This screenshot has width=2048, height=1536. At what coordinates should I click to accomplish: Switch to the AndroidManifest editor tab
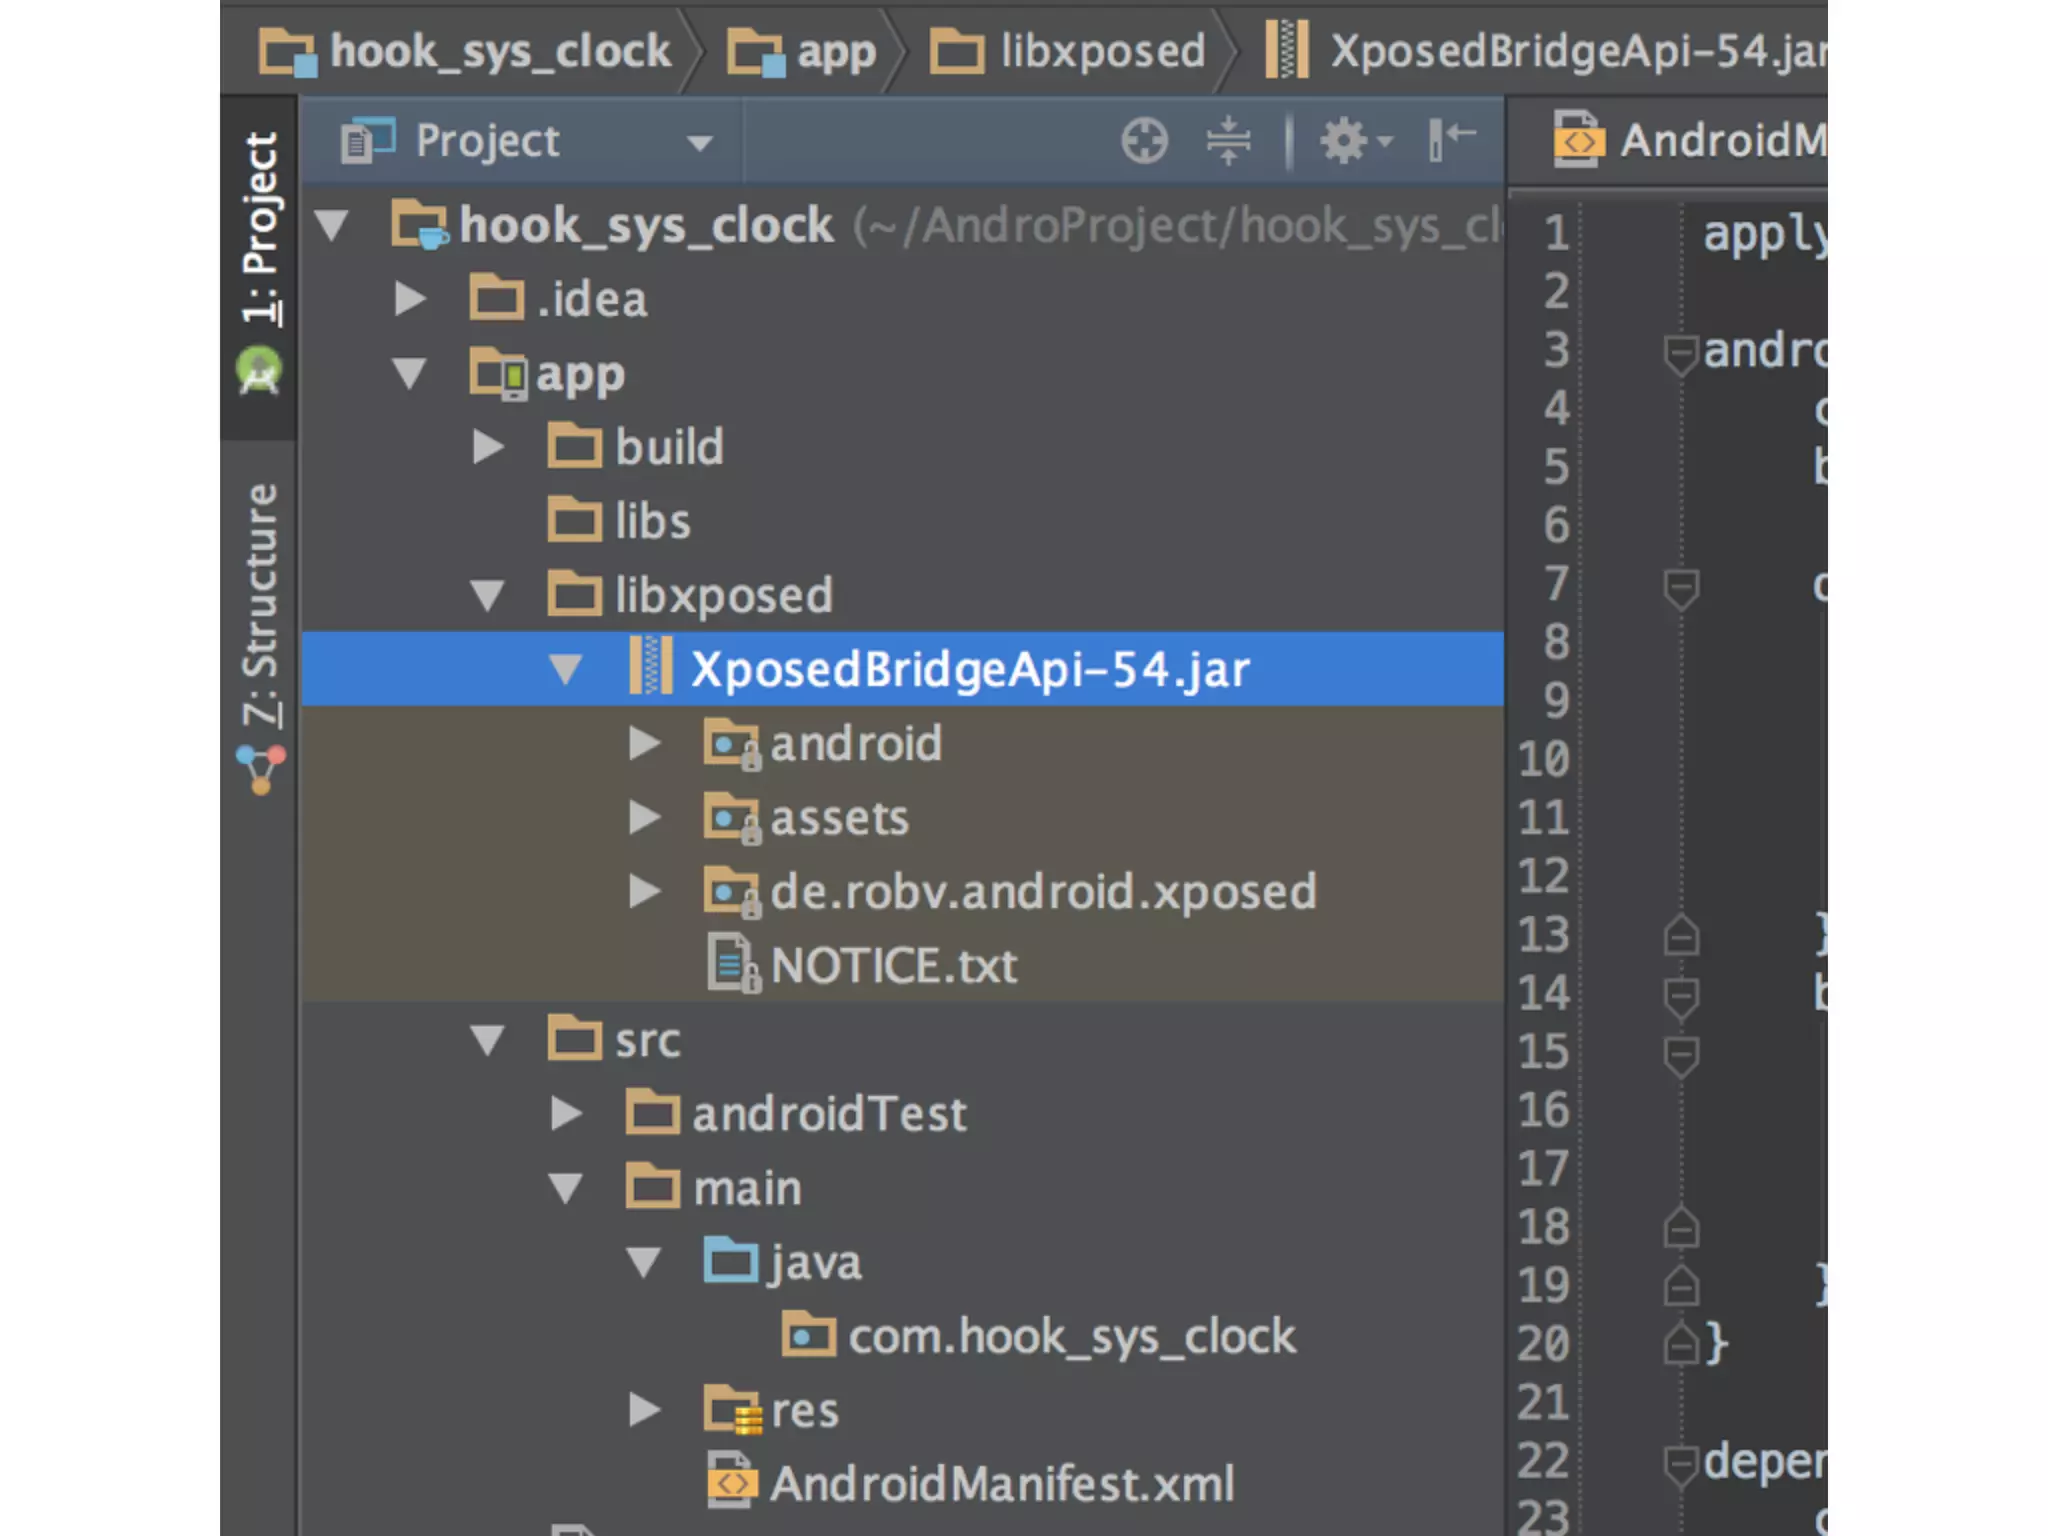[1690, 140]
